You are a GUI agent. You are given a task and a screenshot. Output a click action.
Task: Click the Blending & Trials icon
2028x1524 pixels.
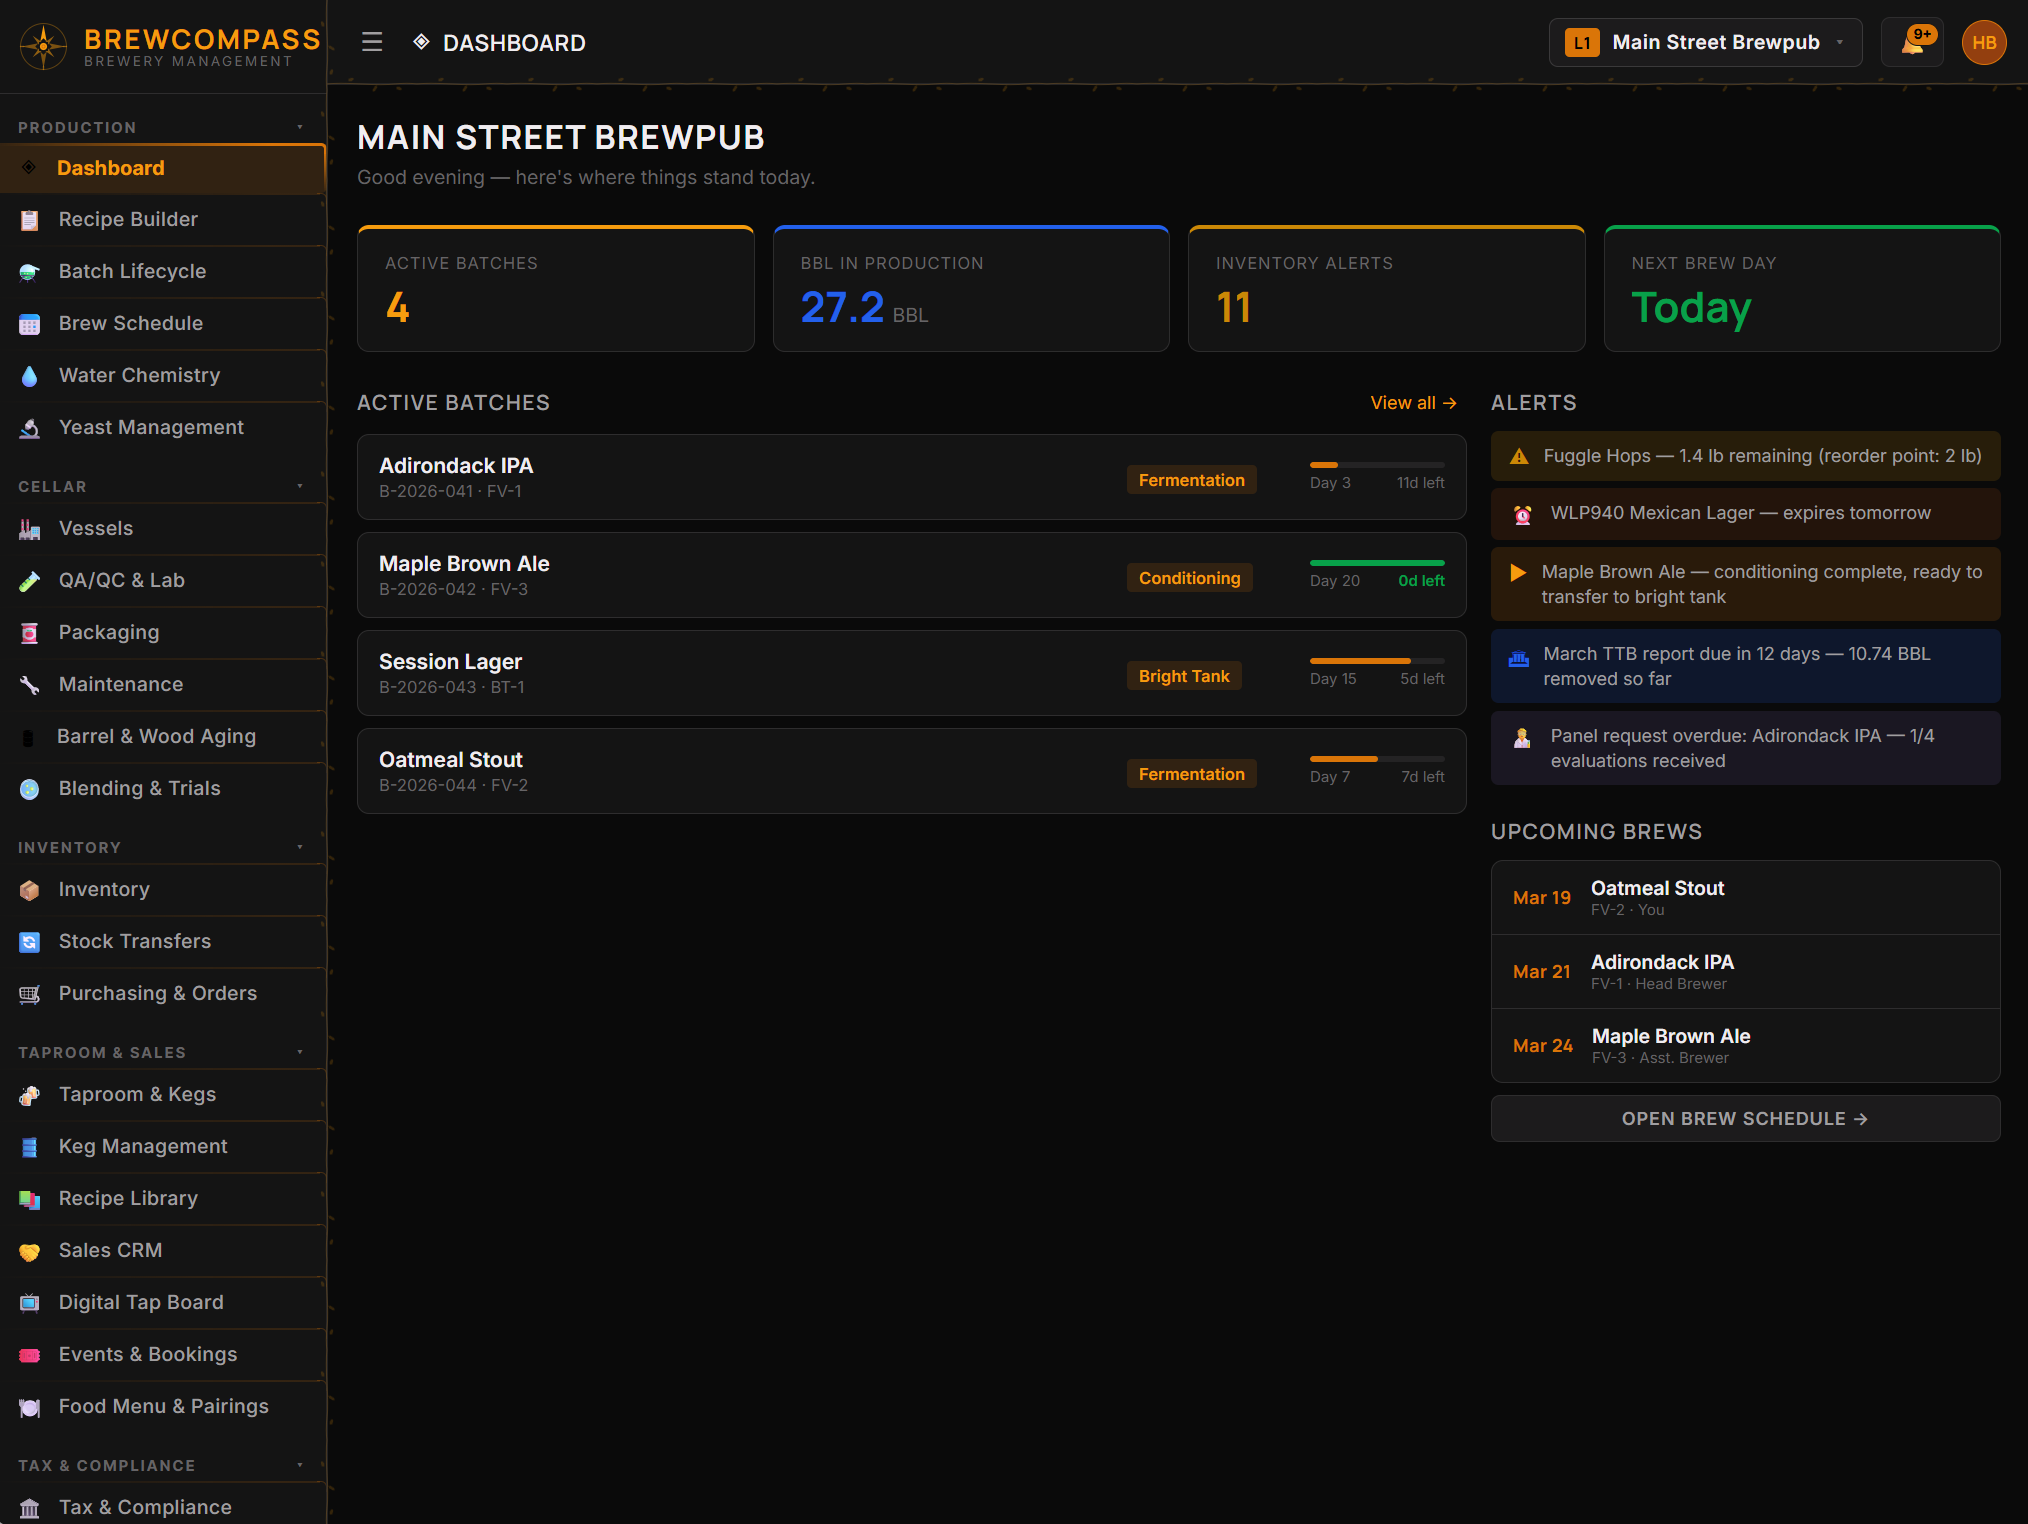30,789
